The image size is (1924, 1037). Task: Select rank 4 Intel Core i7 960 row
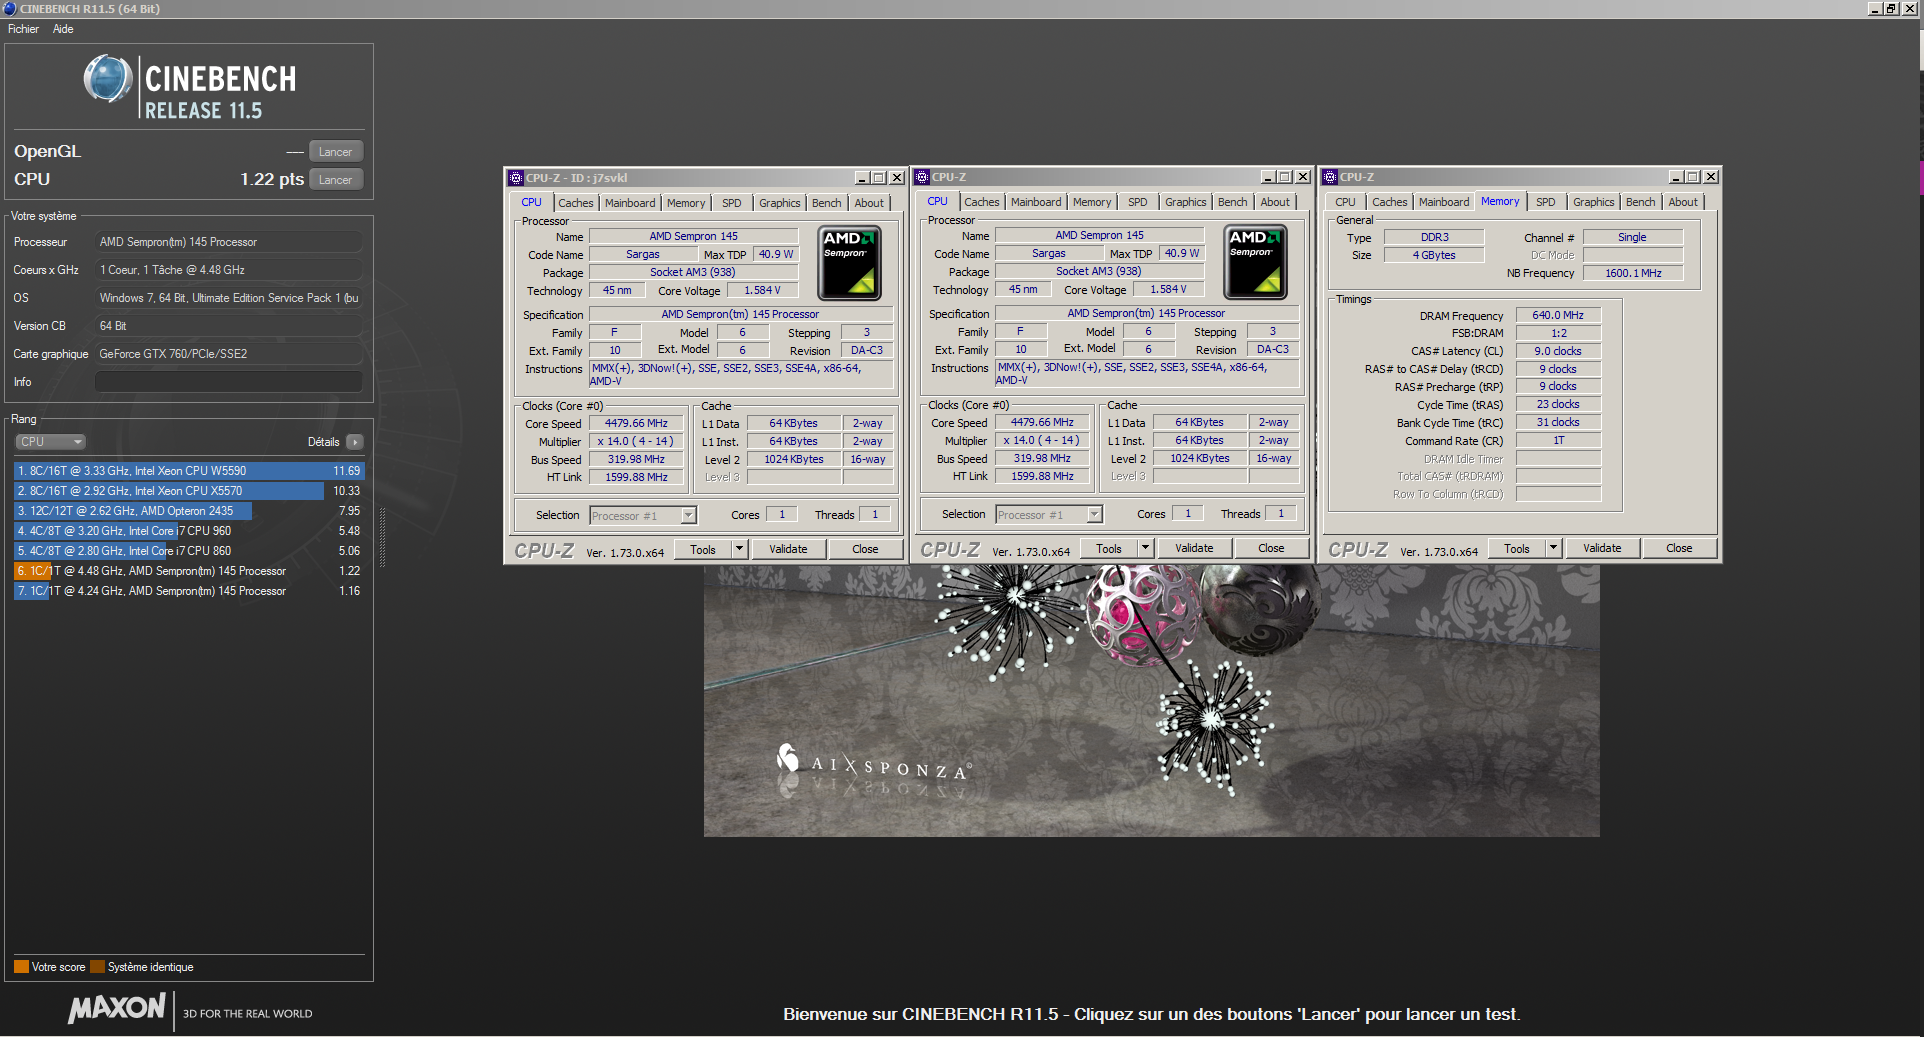pos(189,531)
